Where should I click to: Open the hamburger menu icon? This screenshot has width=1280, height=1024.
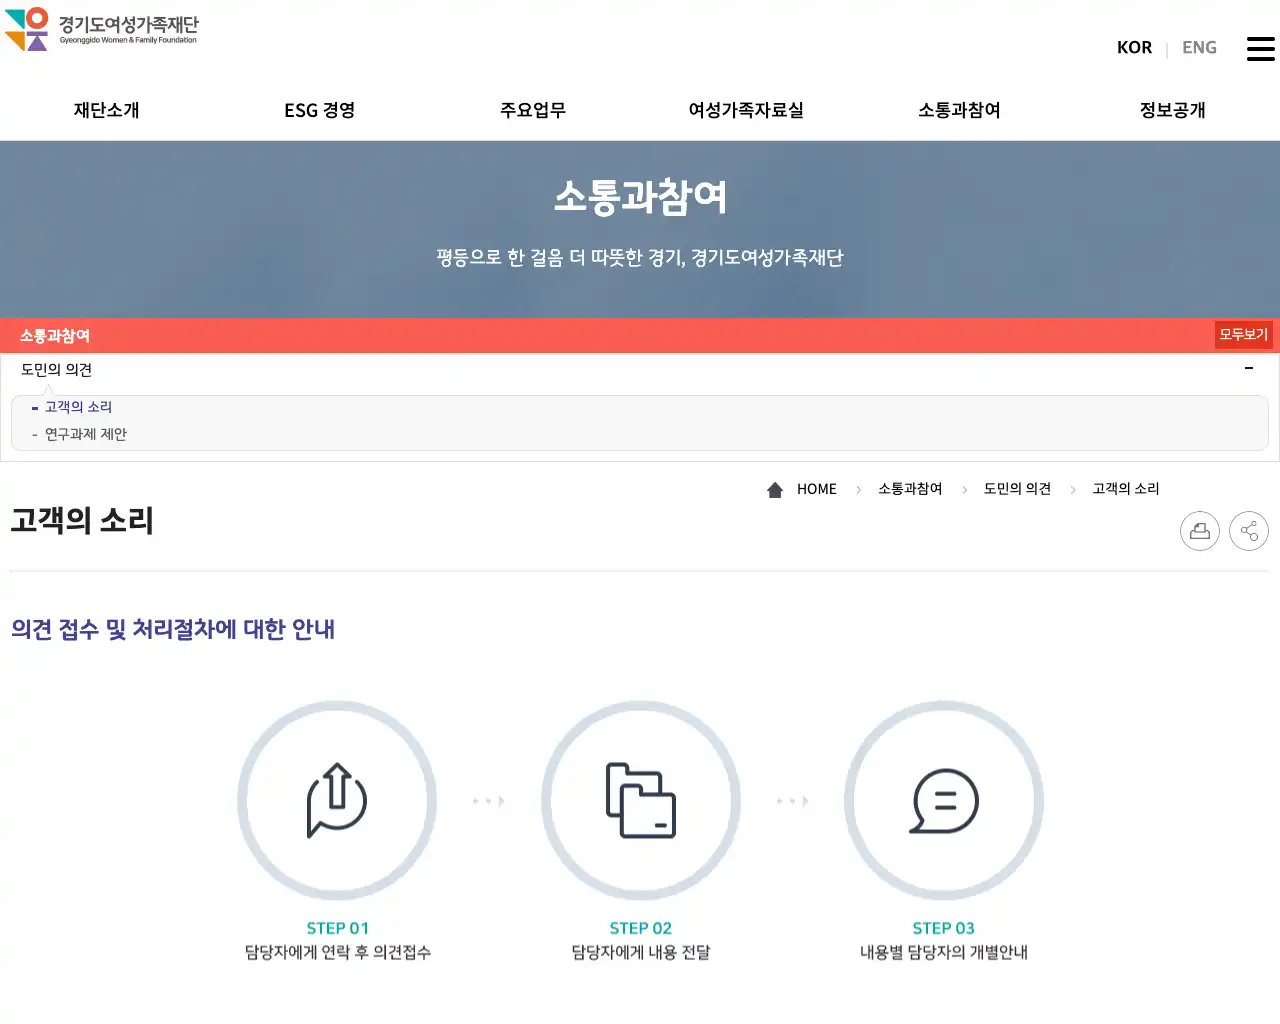1260,48
